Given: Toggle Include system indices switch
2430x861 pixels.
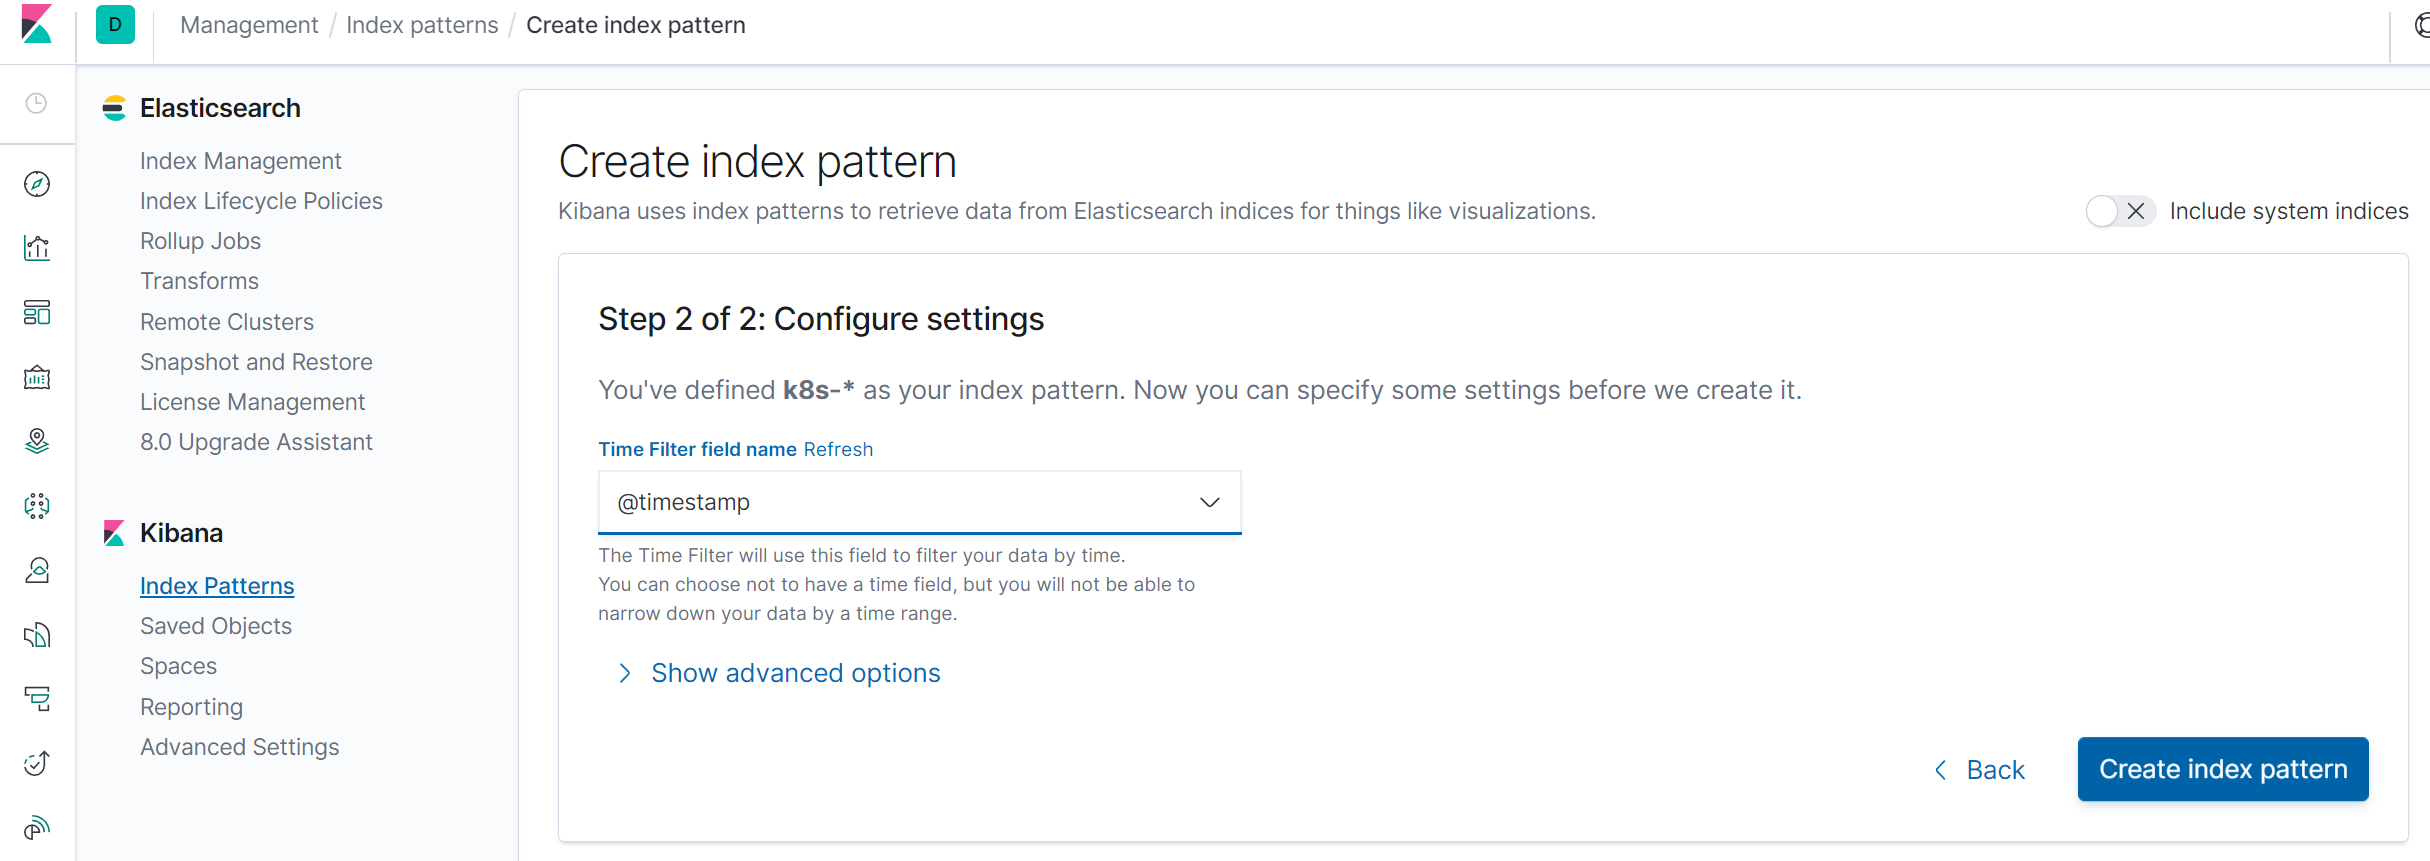Looking at the screenshot, I should (2120, 211).
